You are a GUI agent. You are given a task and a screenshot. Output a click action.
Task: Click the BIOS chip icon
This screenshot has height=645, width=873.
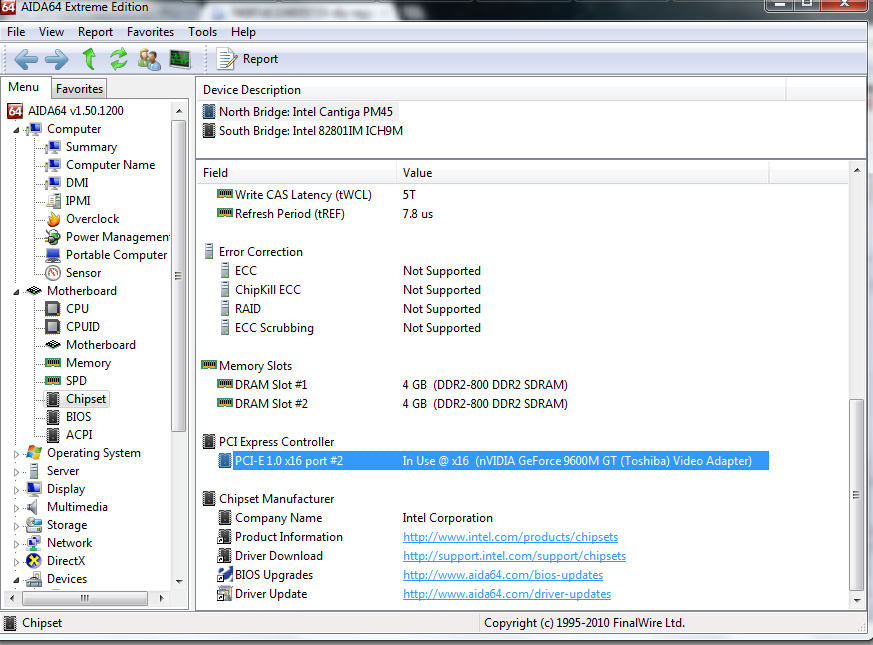(x=53, y=417)
